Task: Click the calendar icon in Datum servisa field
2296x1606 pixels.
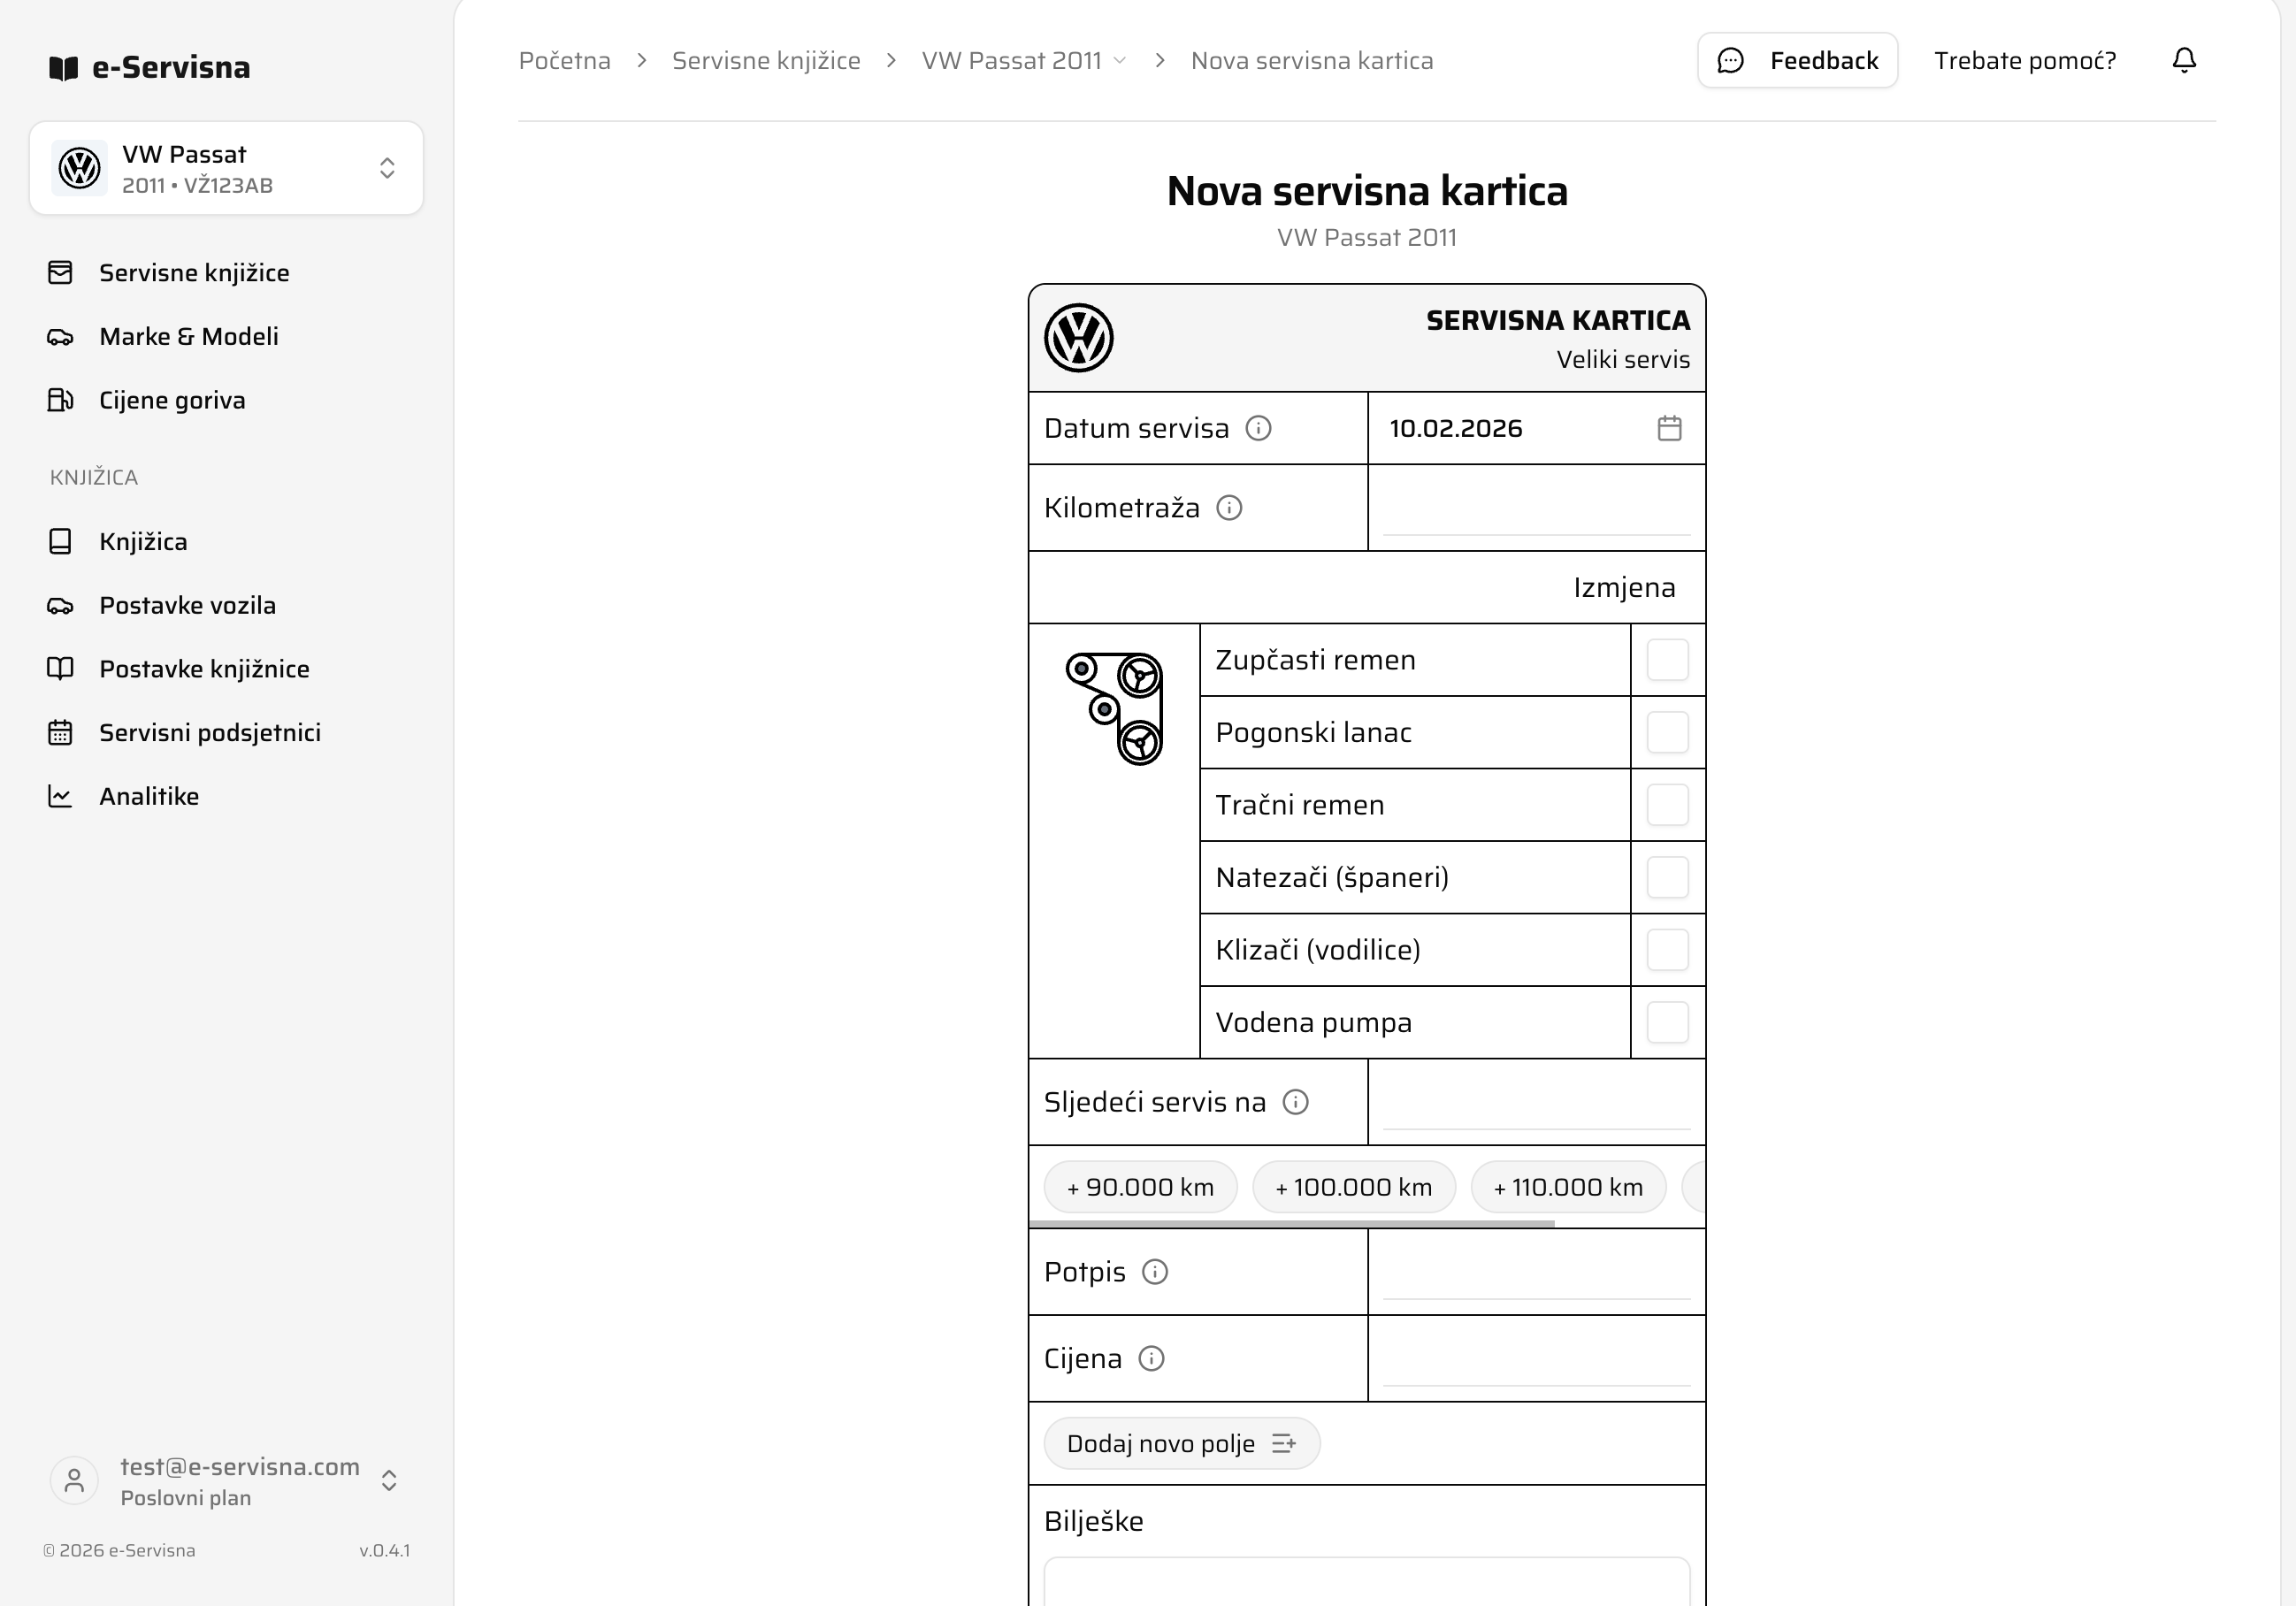Action: [x=1669, y=428]
